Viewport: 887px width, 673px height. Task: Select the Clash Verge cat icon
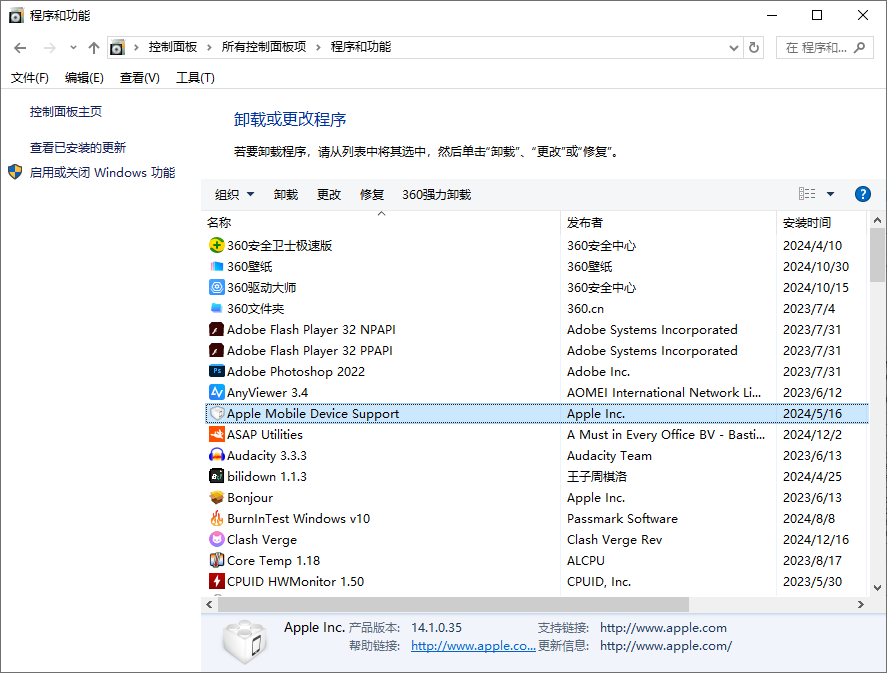pyautogui.click(x=216, y=539)
